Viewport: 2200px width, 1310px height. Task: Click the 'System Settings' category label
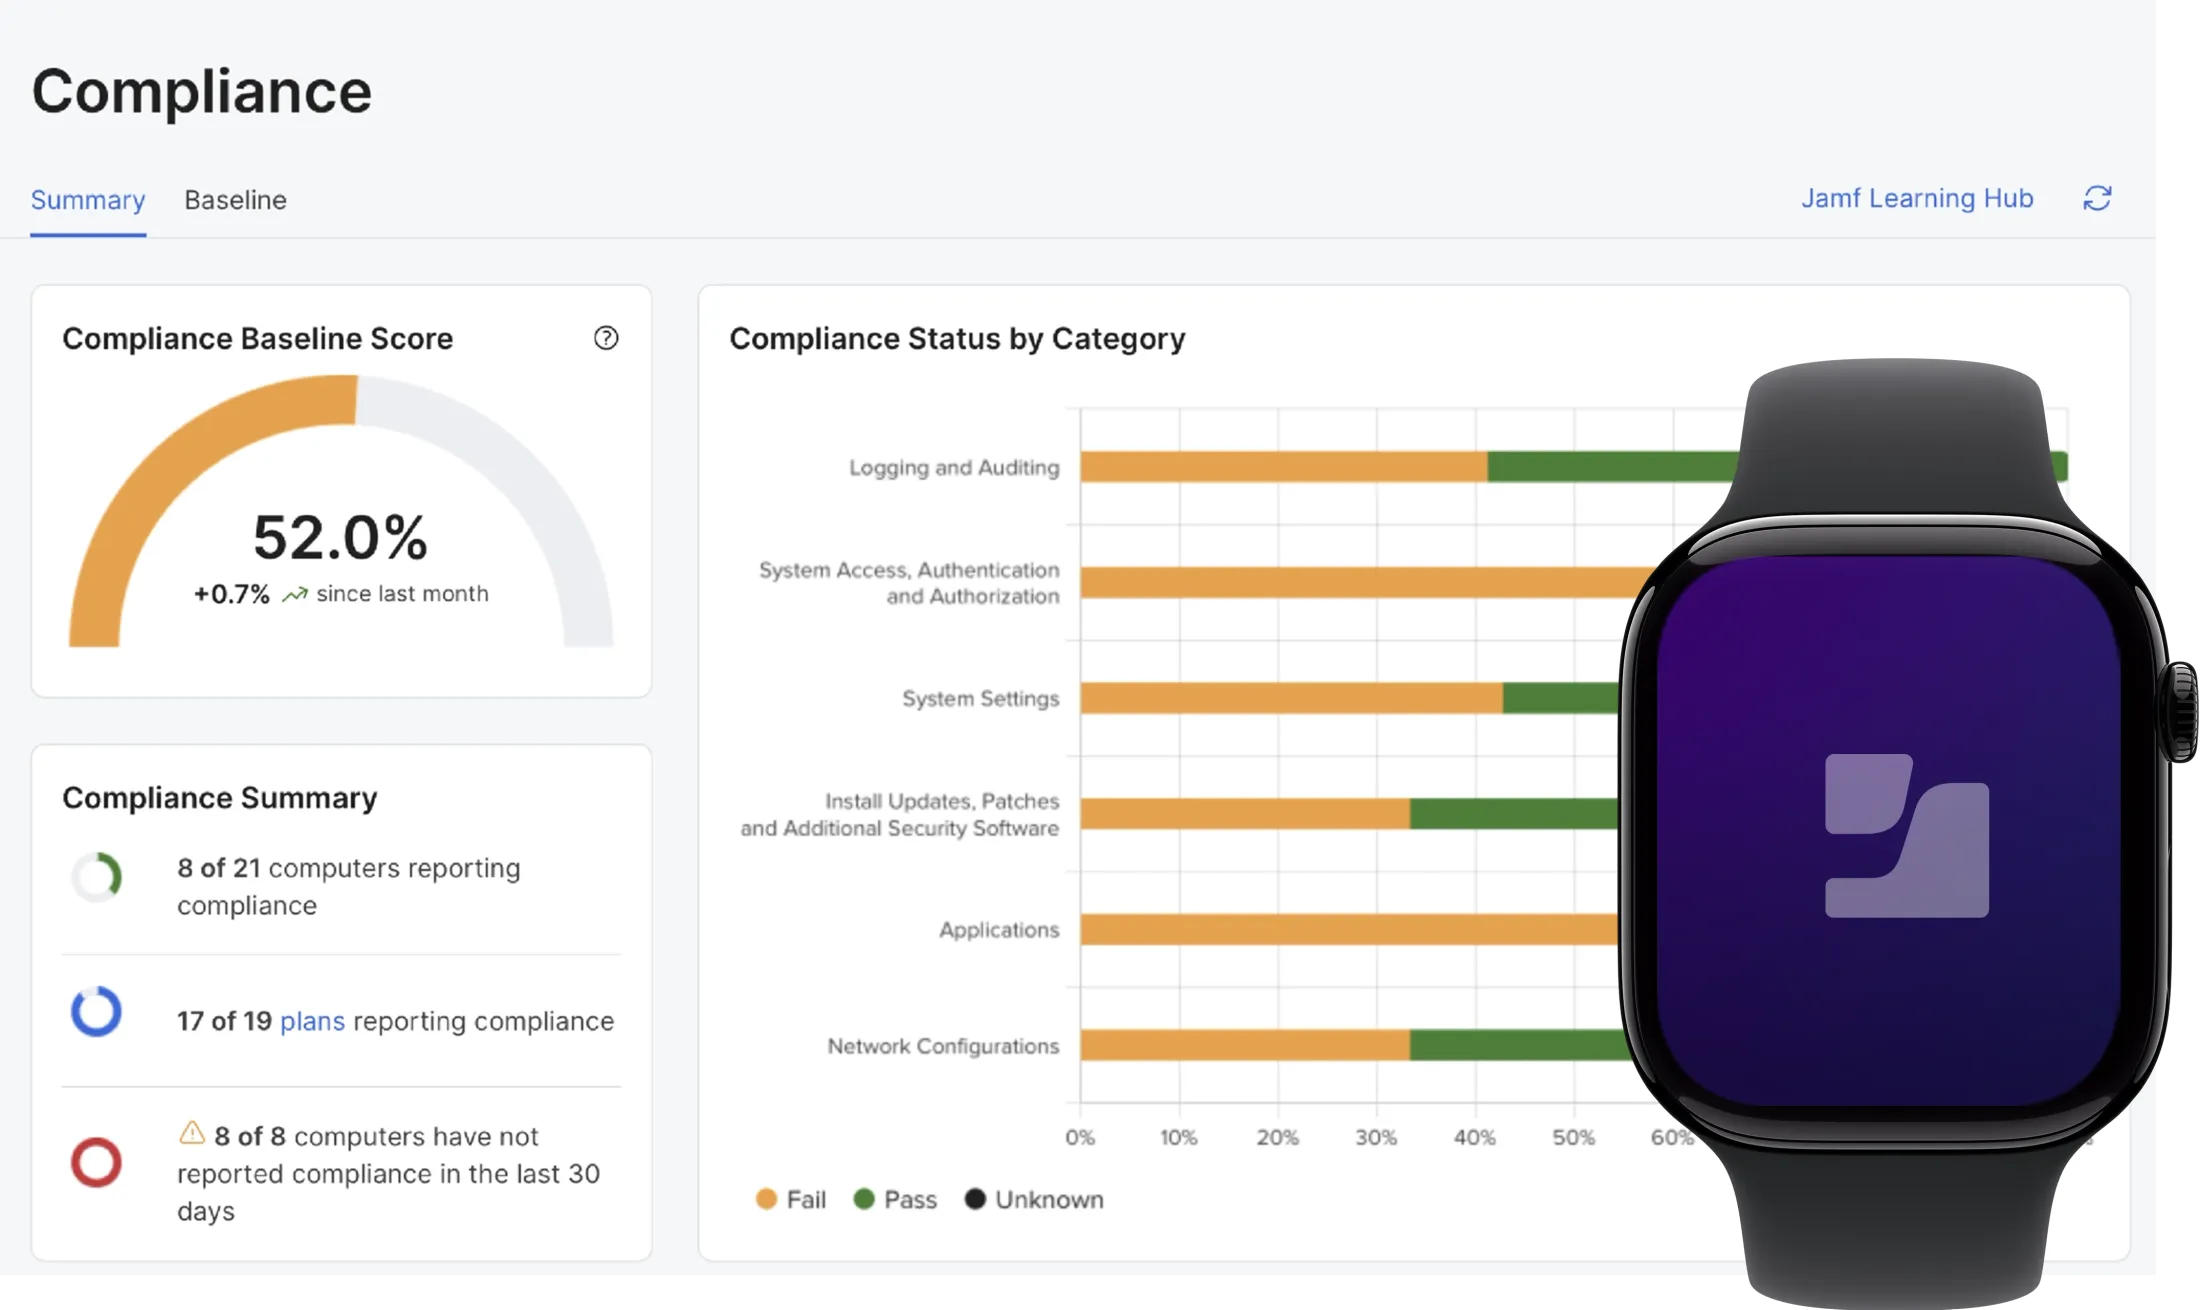[980, 698]
